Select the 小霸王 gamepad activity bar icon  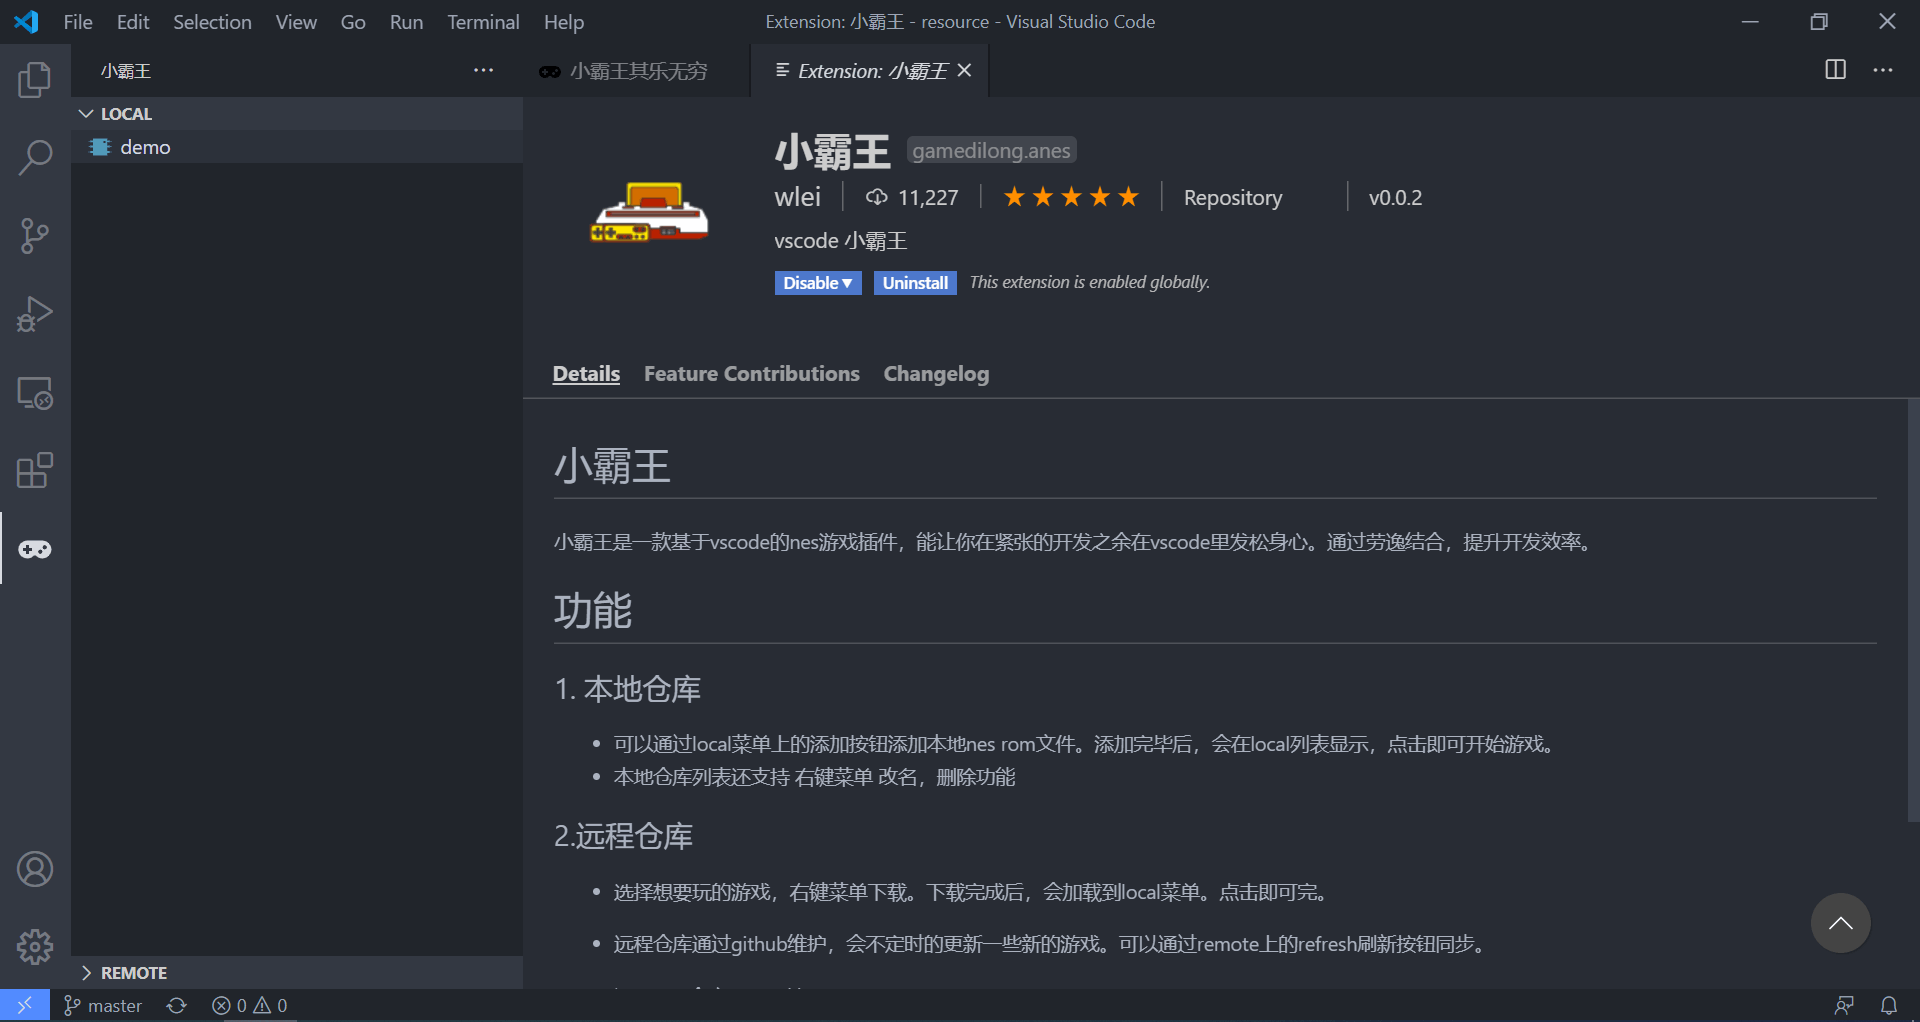pos(35,549)
